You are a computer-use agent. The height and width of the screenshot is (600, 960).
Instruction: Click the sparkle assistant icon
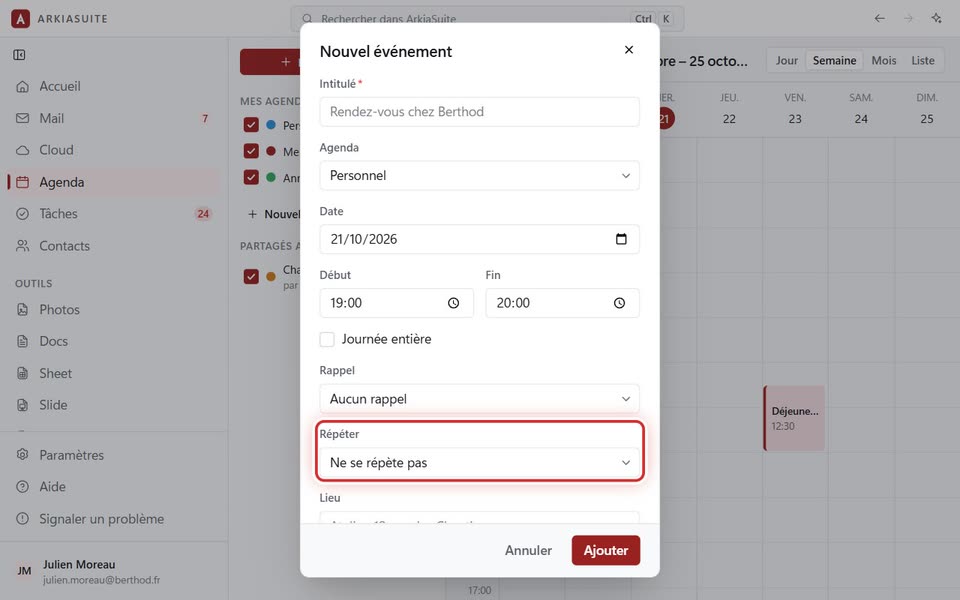[x=936, y=18]
